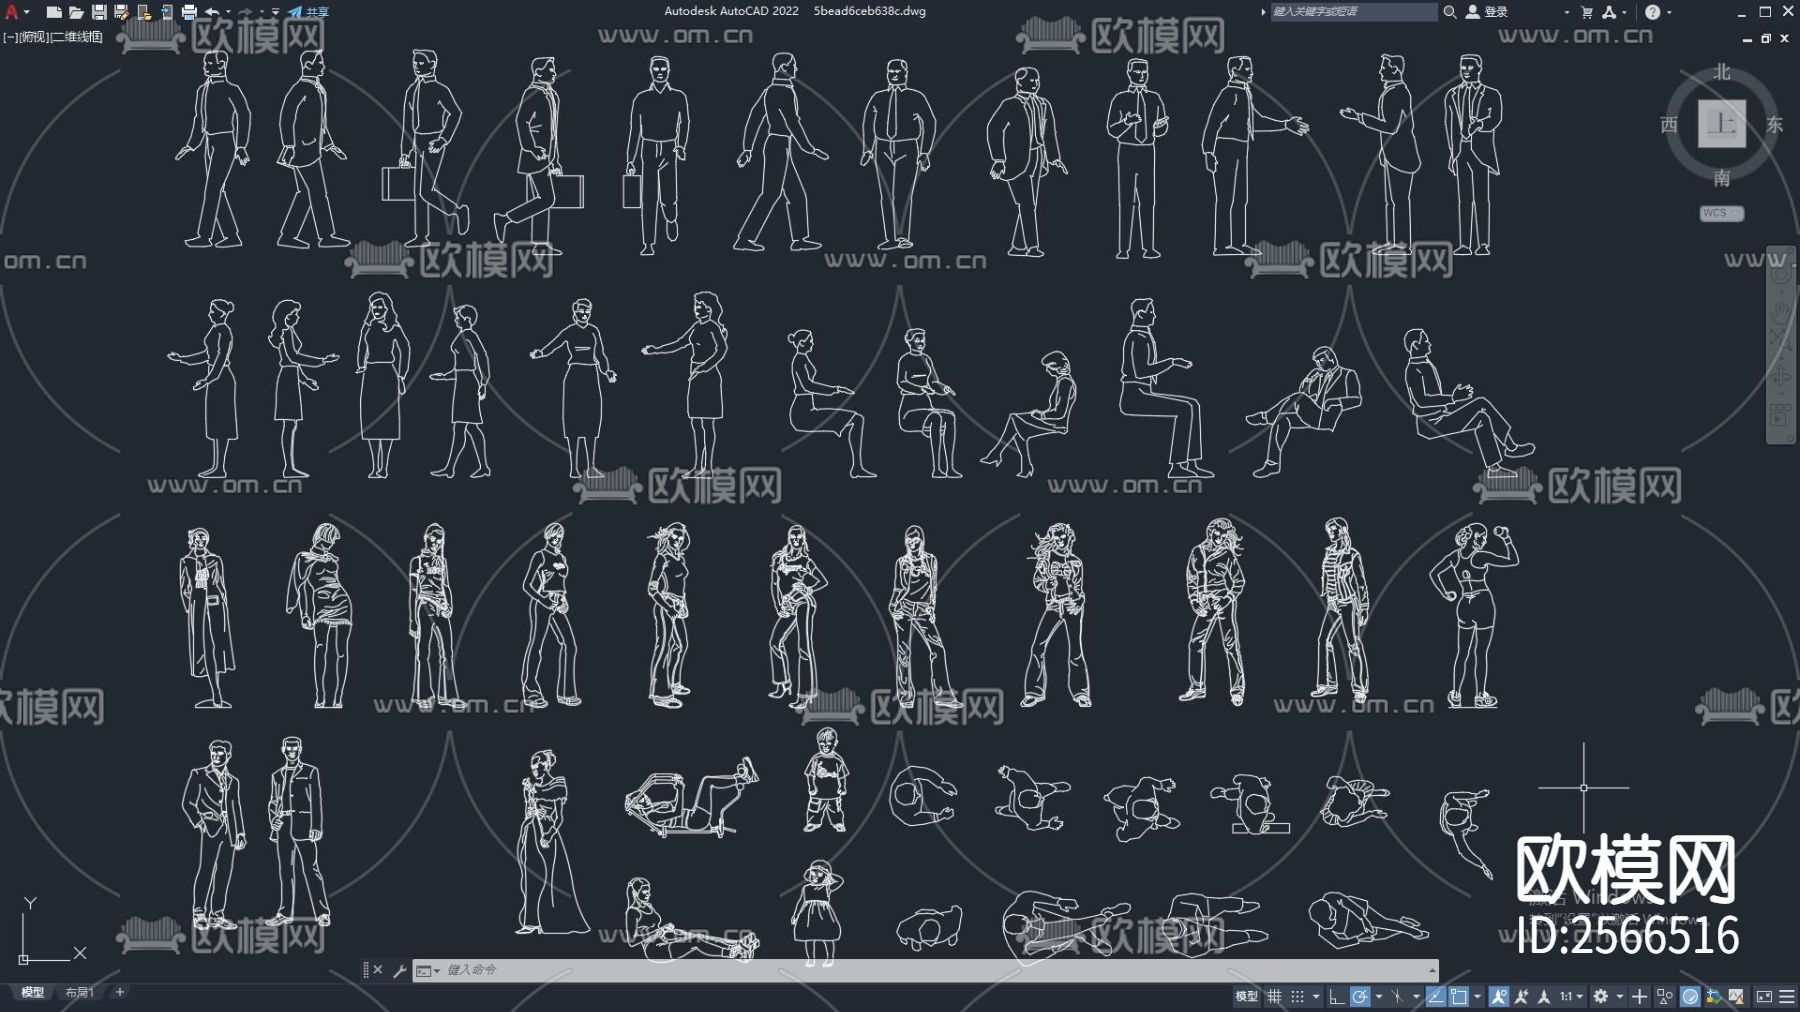Click the hardware acceleration status icon
The height and width of the screenshot is (1012, 1800).
[x=1690, y=996]
